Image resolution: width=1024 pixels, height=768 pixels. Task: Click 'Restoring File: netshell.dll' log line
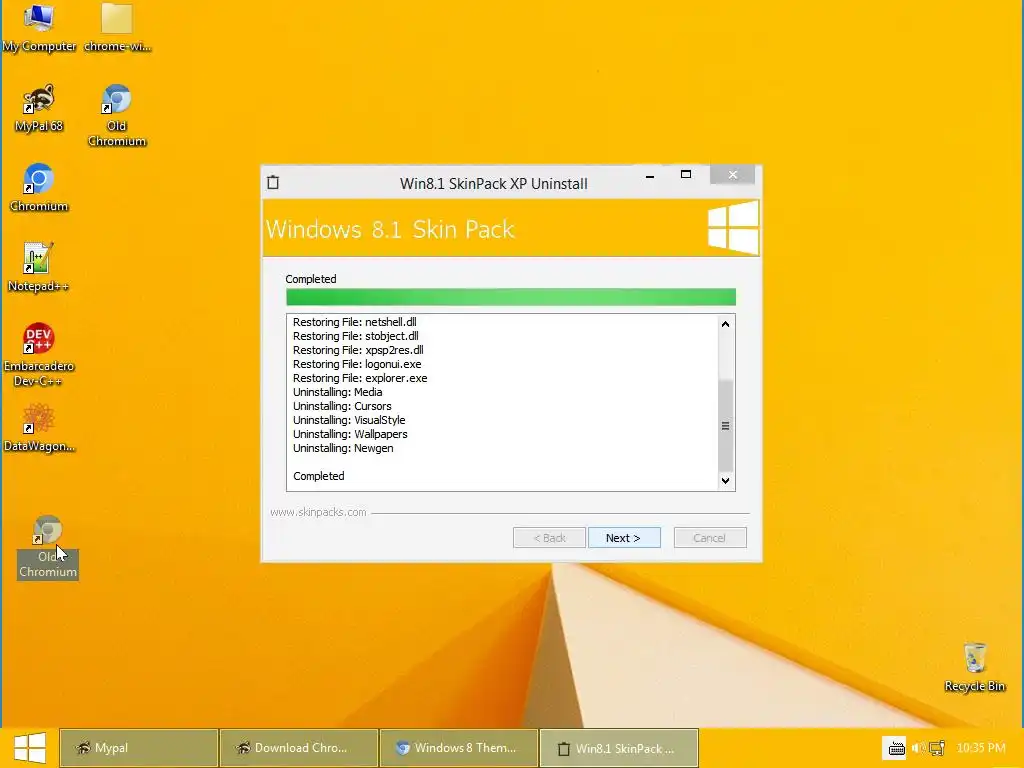pos(355,322)
